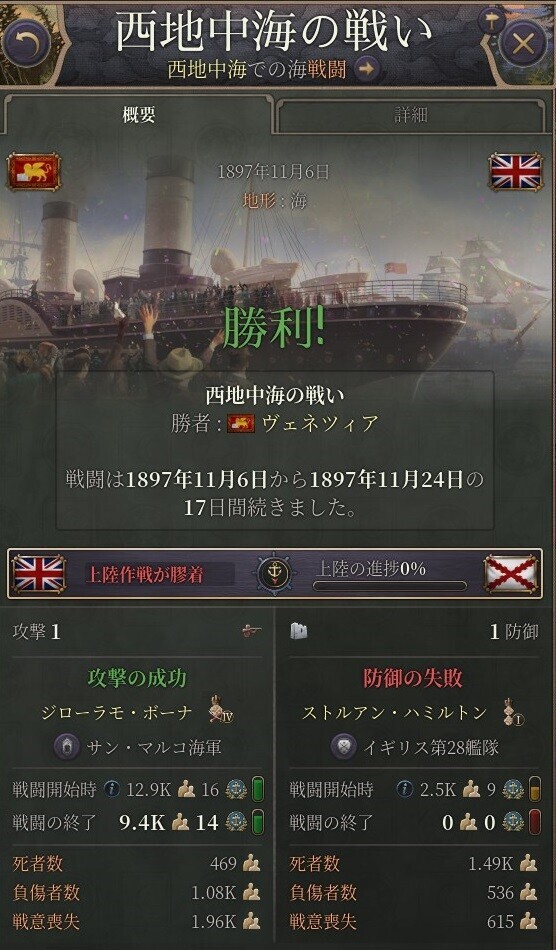Click the 上陸の進捗 progress bar
556x950 pixels.
coord(390,586)
